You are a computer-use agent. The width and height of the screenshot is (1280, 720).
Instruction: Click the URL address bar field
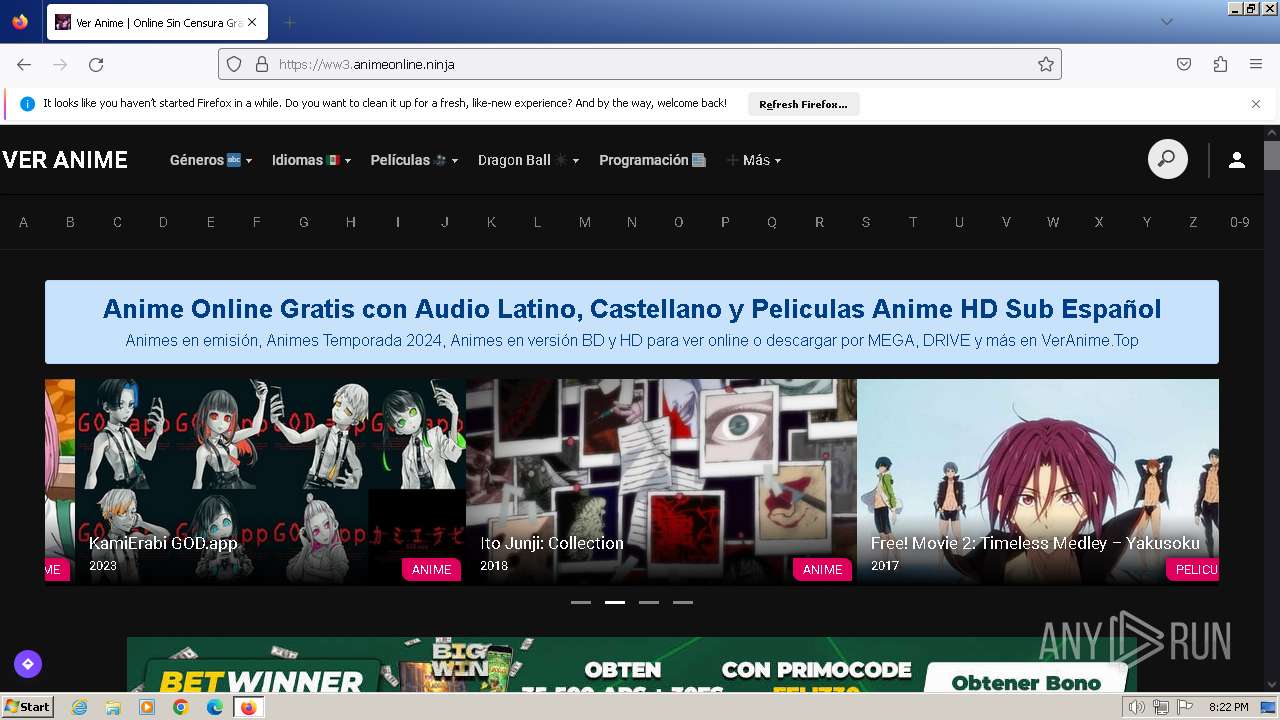point(640,64)
